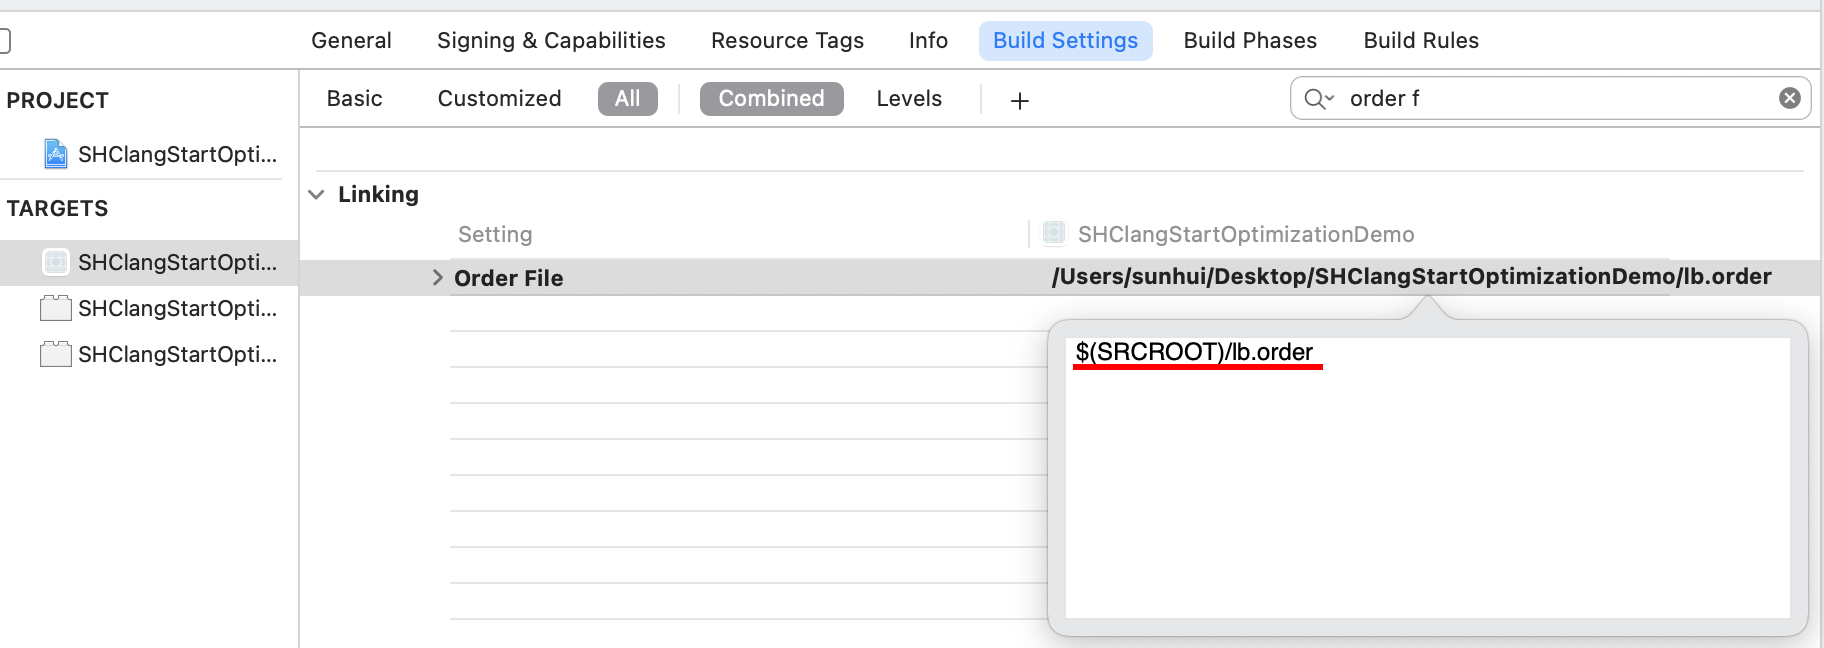Select the Order File path value
Viewport: 1824px width, 648px height.
pos(1410,277)
